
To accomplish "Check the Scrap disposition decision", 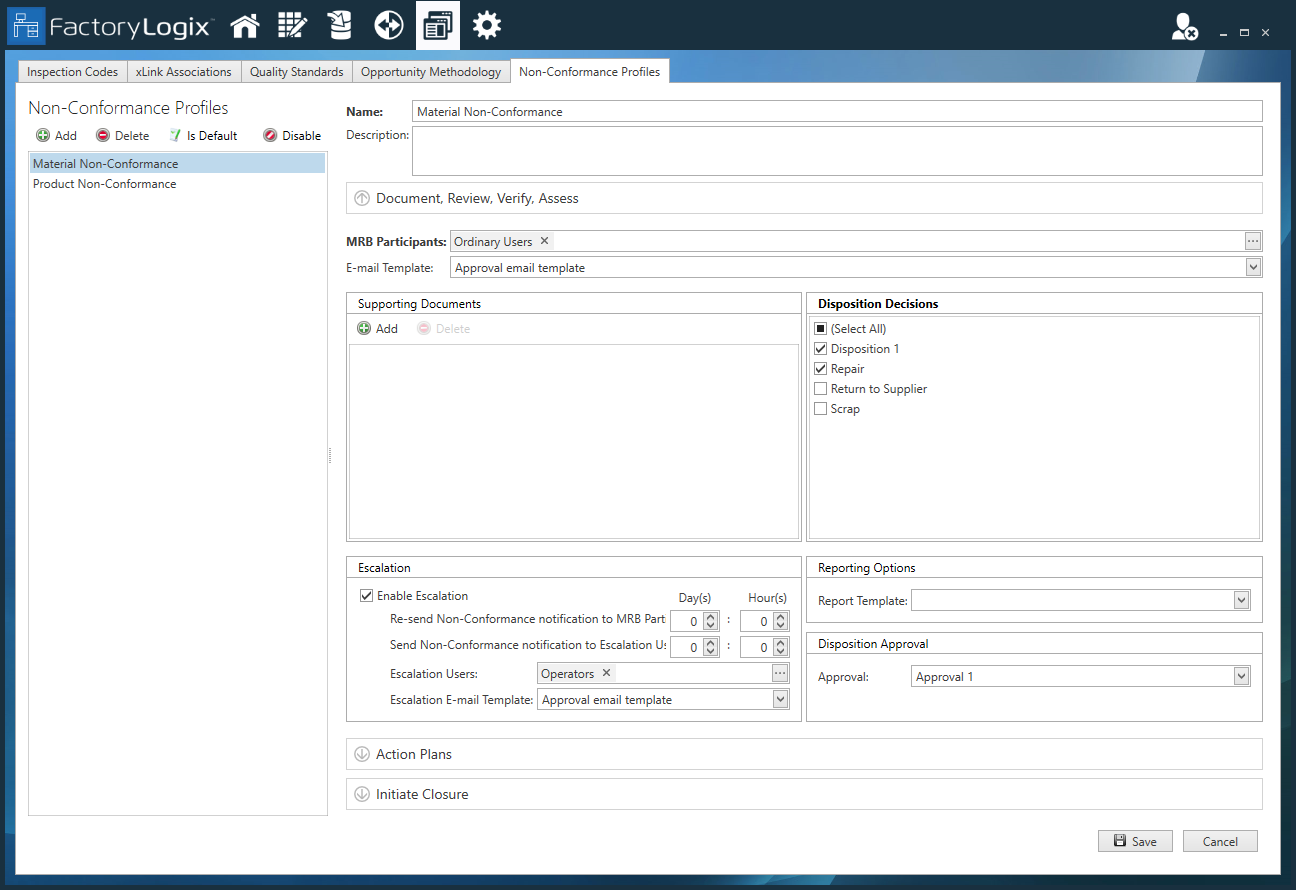I will click(x=820, y=408).
